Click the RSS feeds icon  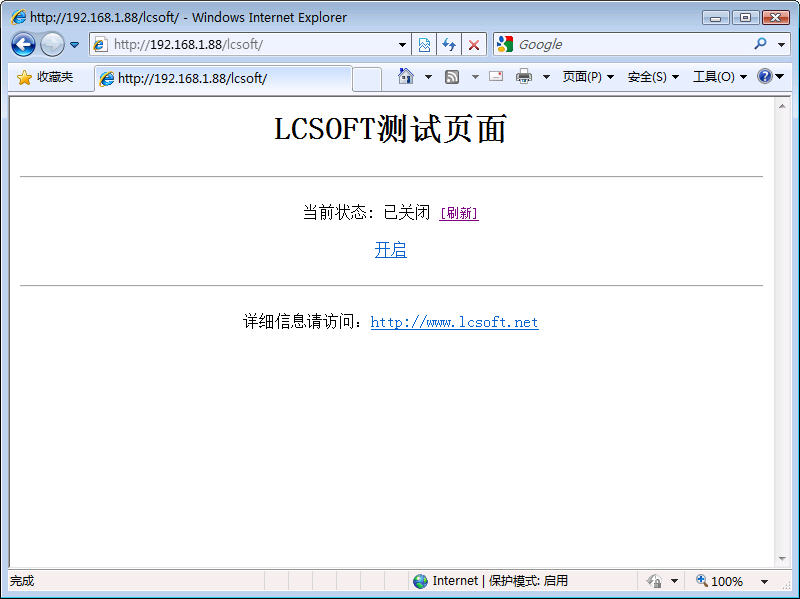[x=452, y=77]
